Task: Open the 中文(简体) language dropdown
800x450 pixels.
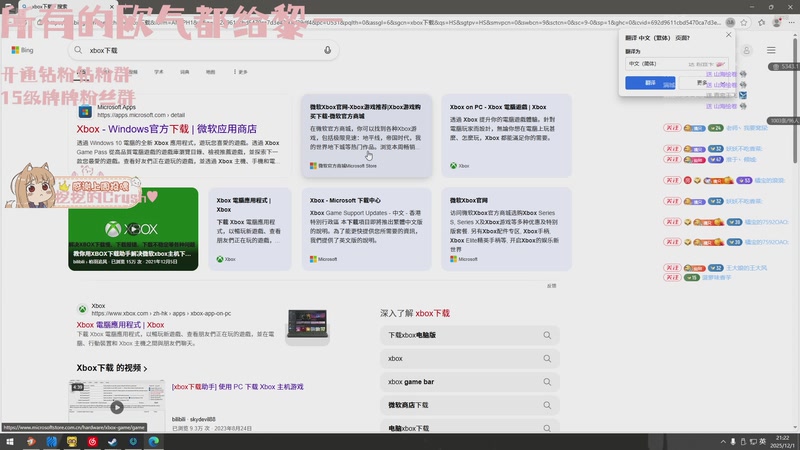Action: click(677, 64)
